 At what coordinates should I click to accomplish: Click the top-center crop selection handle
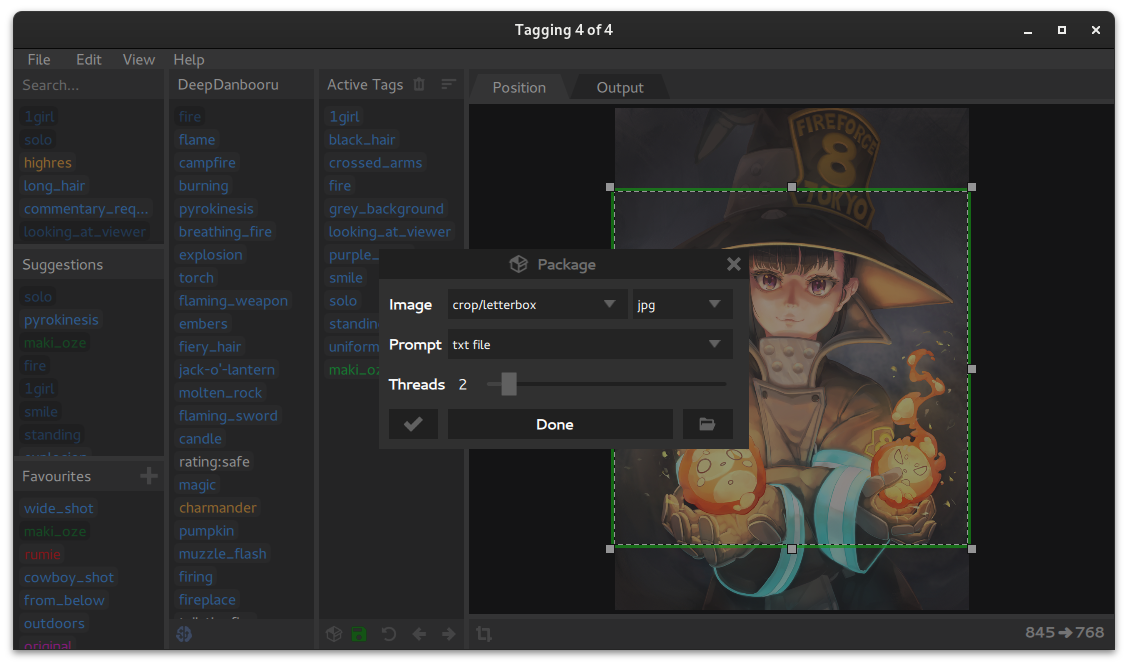792,187
